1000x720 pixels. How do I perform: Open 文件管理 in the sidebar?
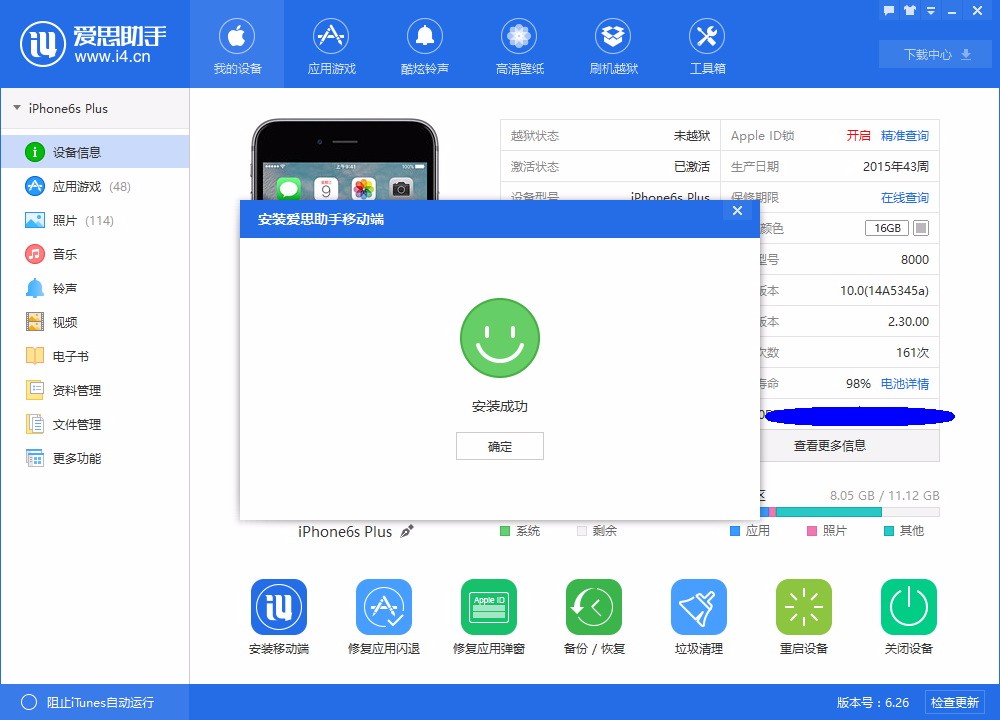pos(95,424)
